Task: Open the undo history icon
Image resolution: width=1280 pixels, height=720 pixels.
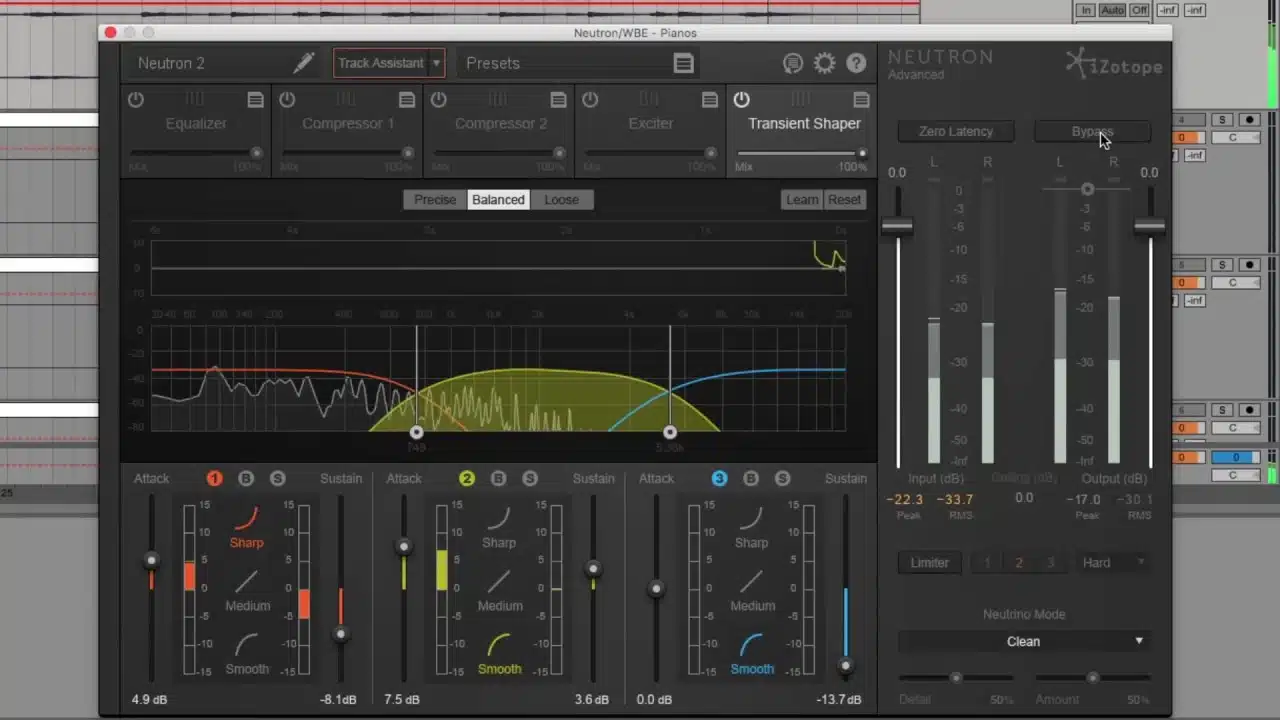Action: coord(792,63)
